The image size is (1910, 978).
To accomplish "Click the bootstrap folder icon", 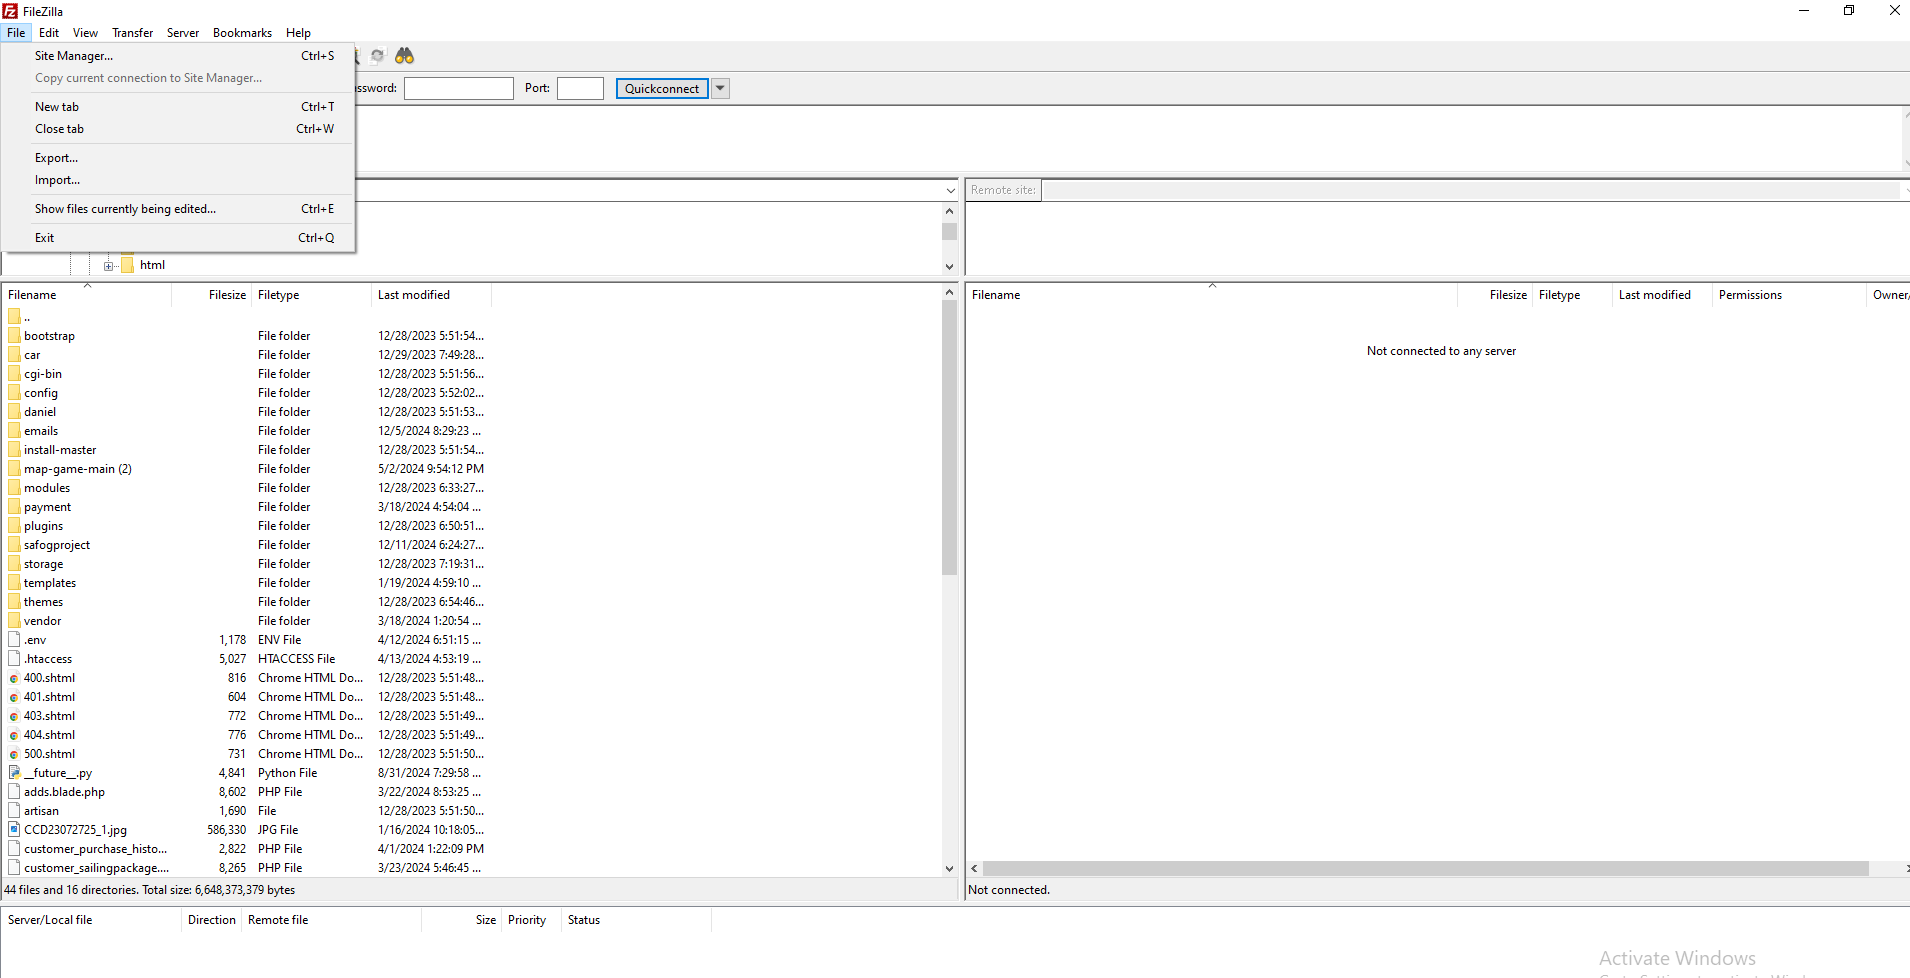I will click(14, 336).
